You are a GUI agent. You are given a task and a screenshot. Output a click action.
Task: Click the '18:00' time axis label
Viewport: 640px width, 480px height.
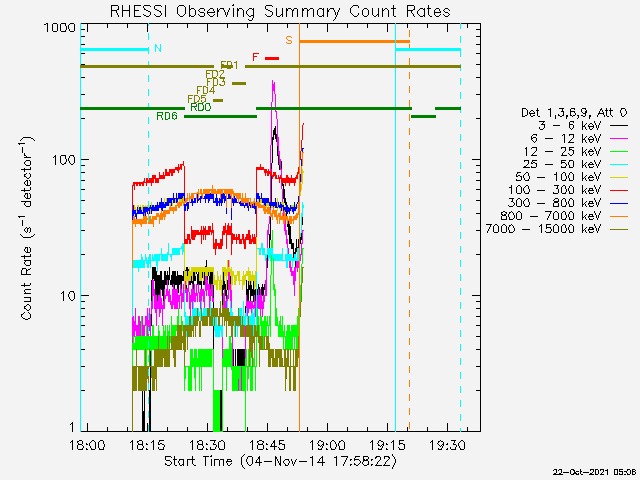(x=87, y=445)
